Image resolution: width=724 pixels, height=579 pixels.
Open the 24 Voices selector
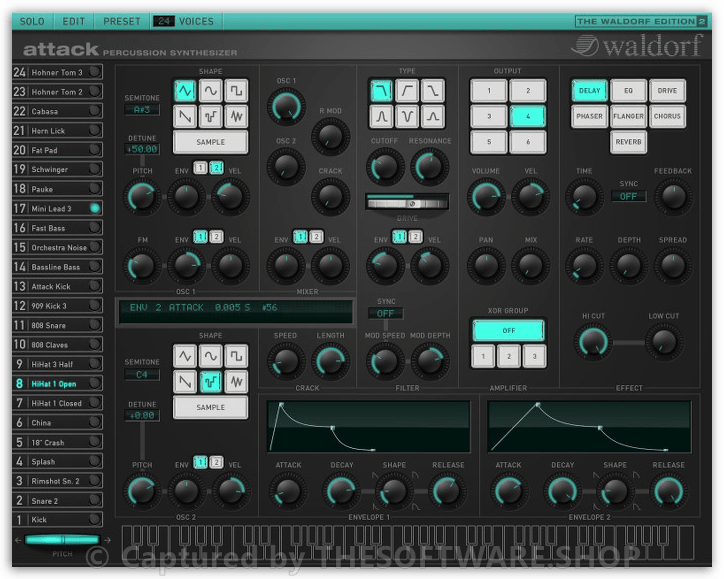[x=186, y=21]
